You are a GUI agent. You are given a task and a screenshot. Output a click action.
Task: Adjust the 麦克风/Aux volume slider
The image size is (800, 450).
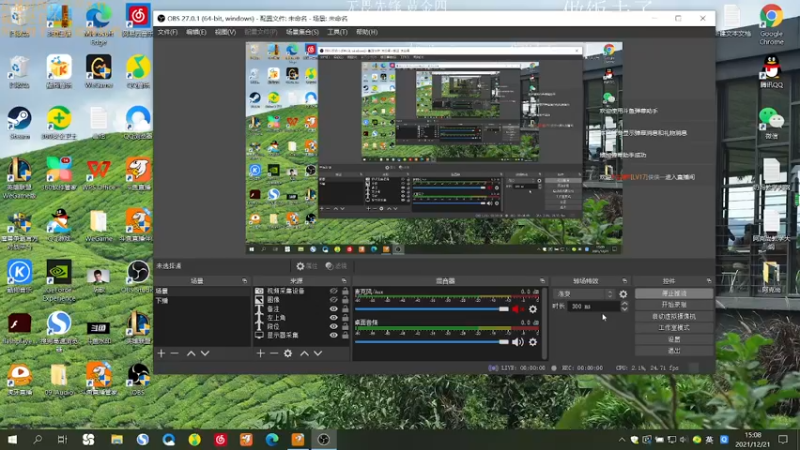tap(432, 309)
